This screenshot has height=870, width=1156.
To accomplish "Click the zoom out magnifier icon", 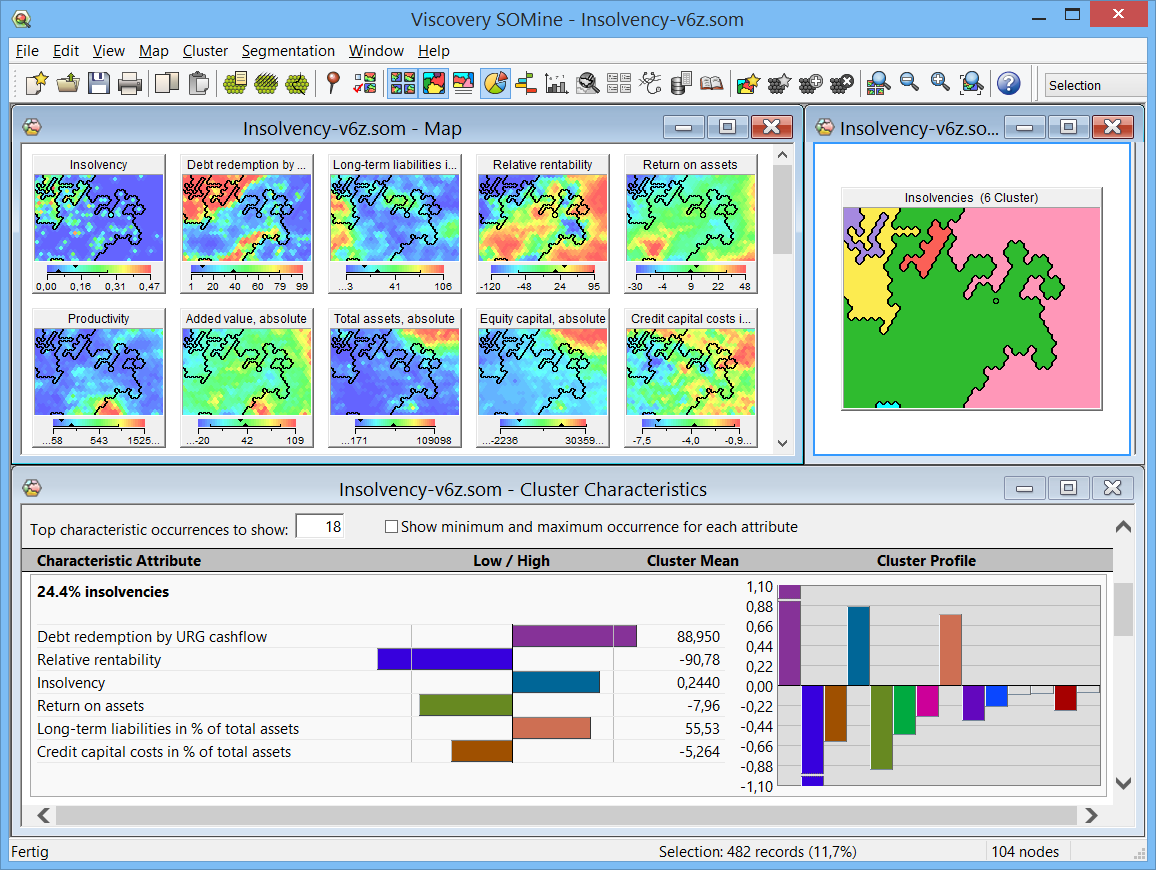I will [909, 84].
